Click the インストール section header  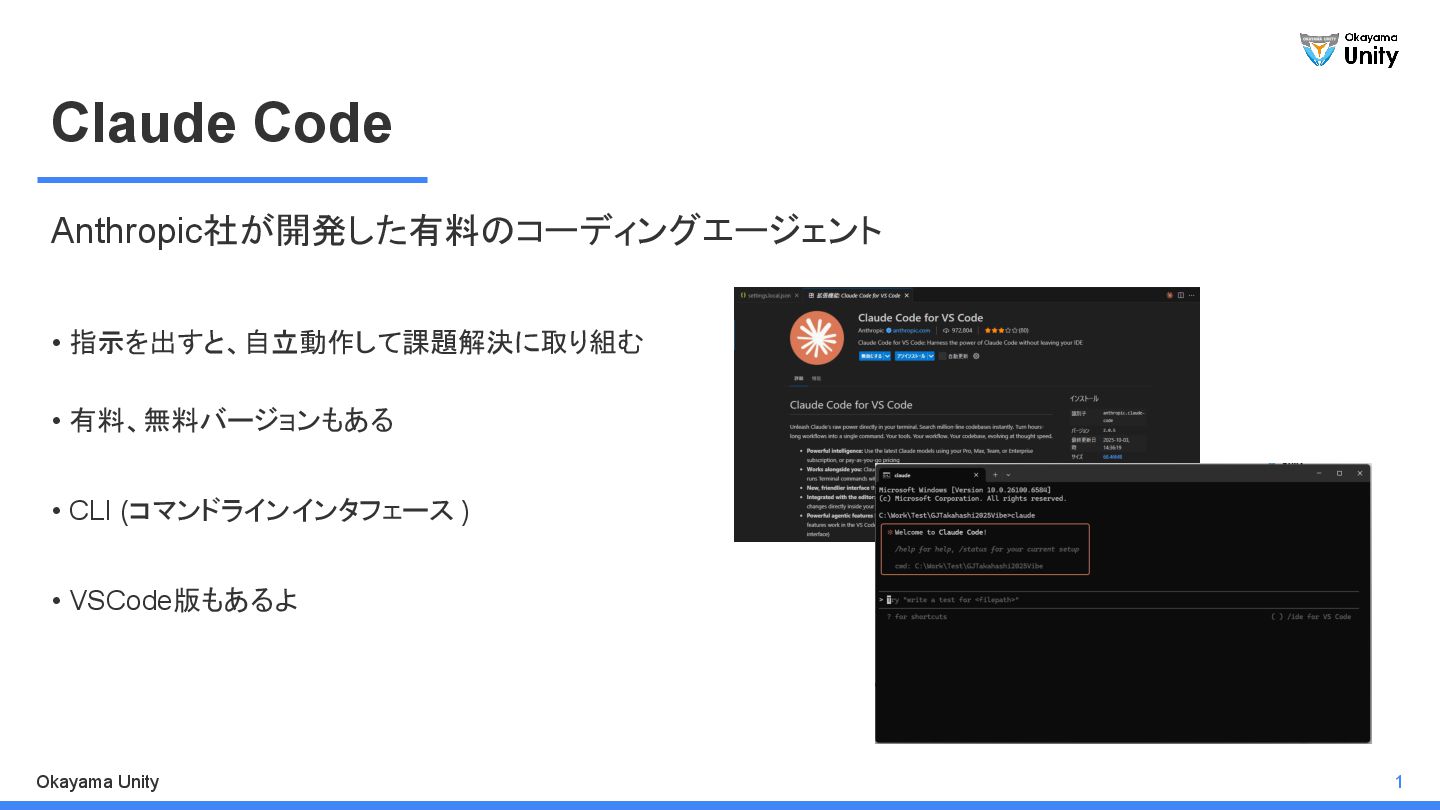(1084, 399)
